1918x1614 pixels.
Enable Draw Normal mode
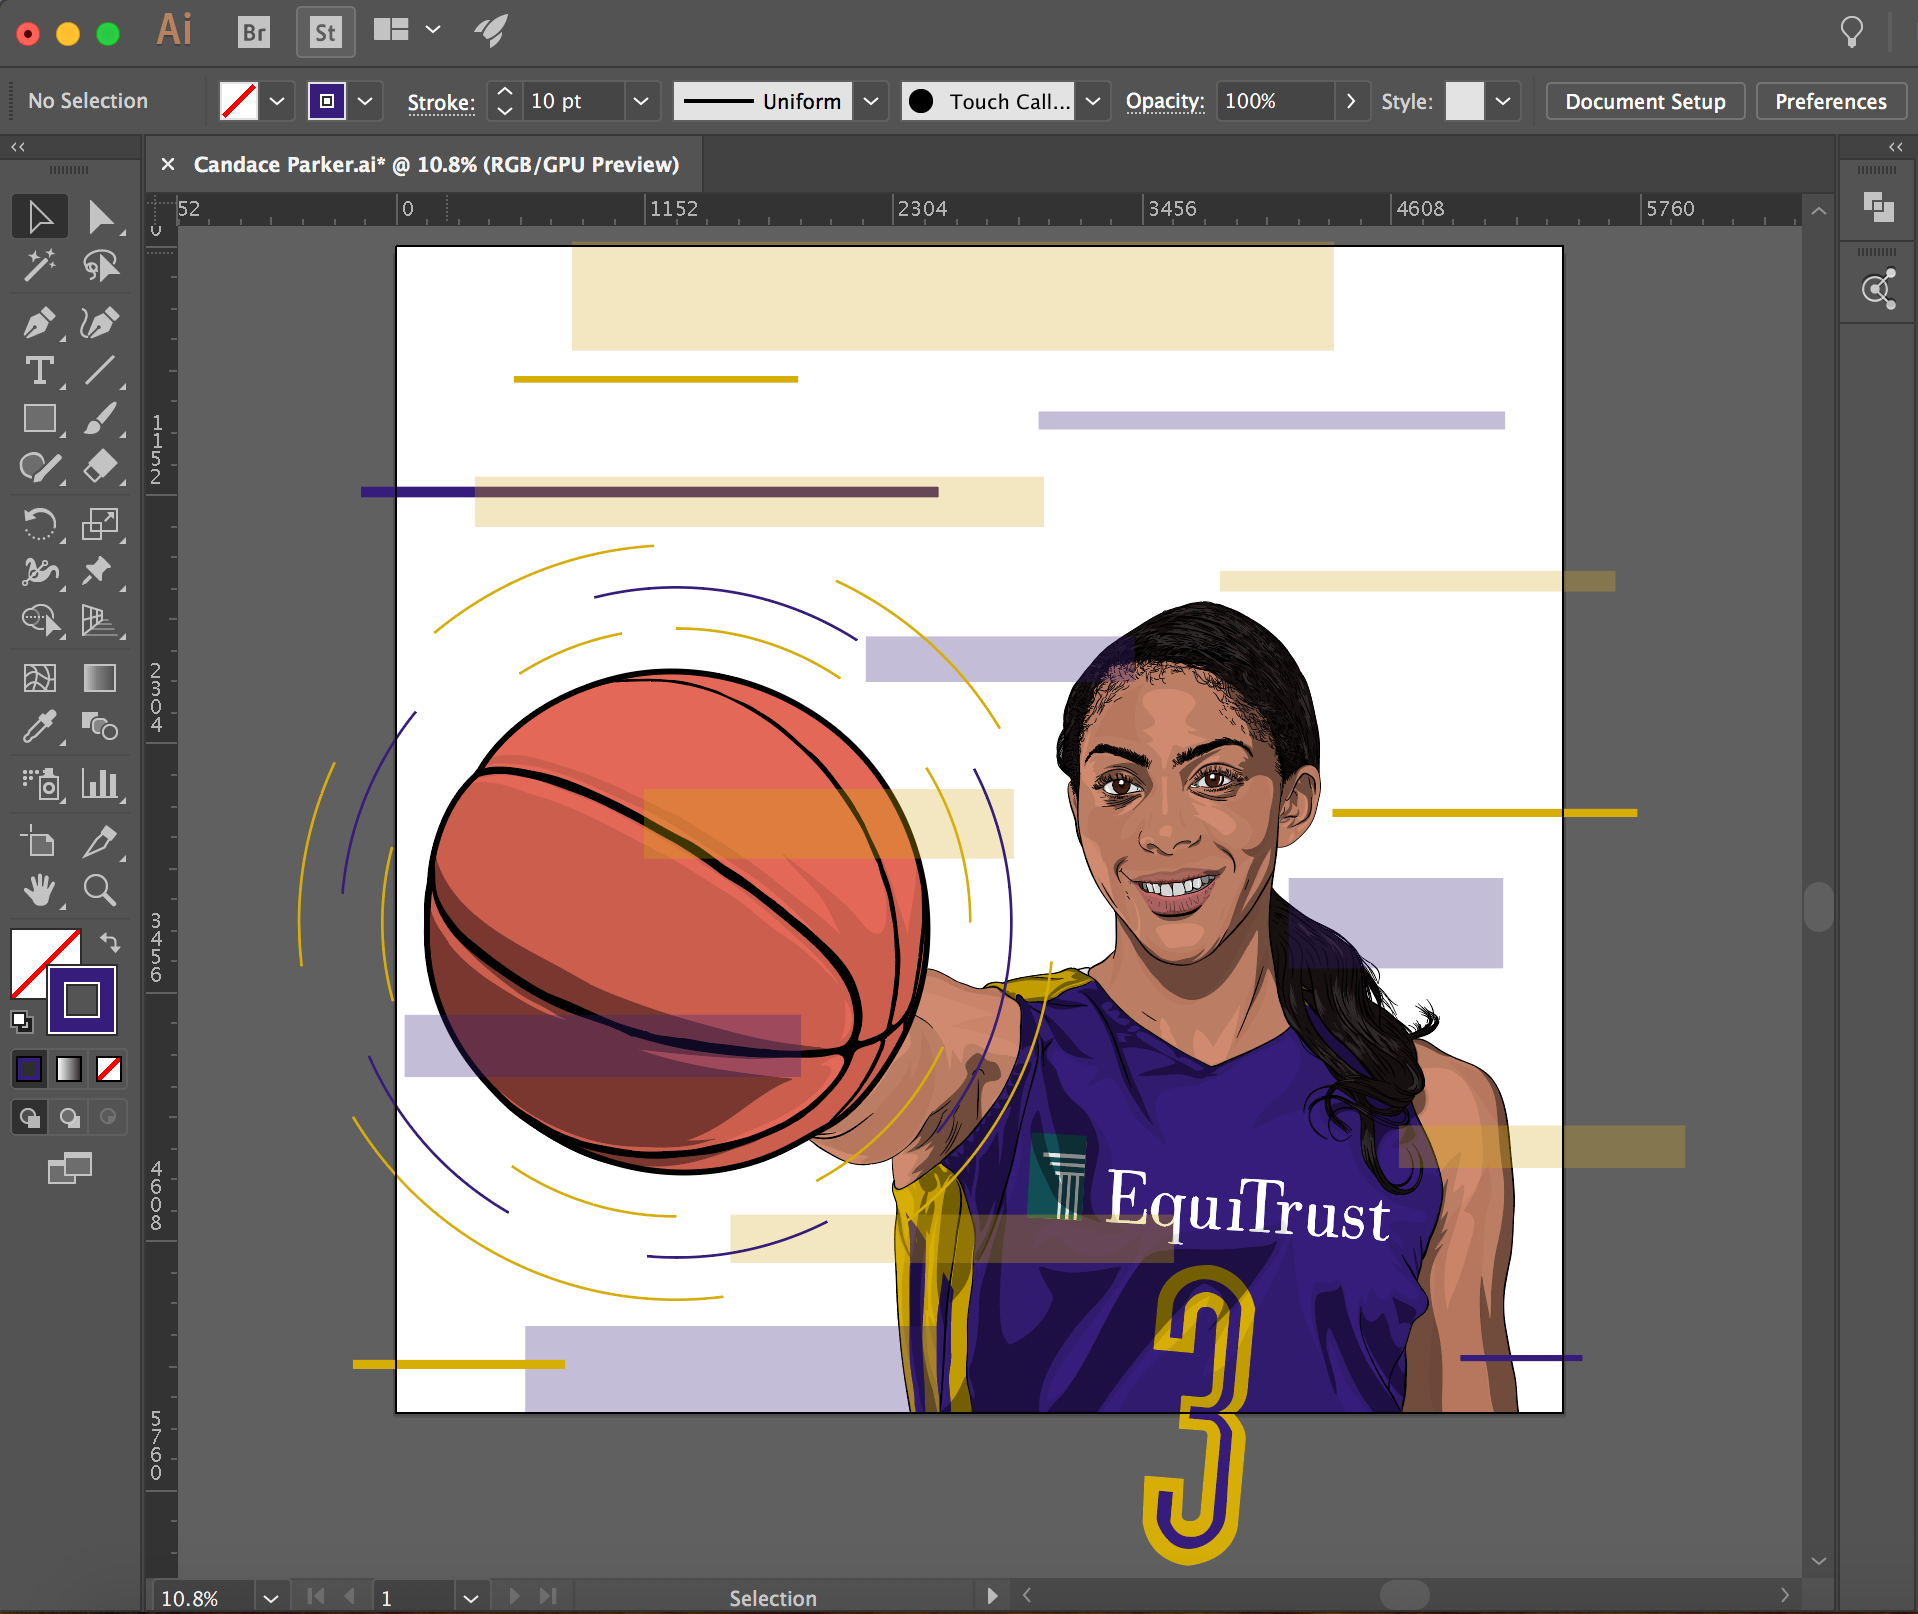point(30,1117)
